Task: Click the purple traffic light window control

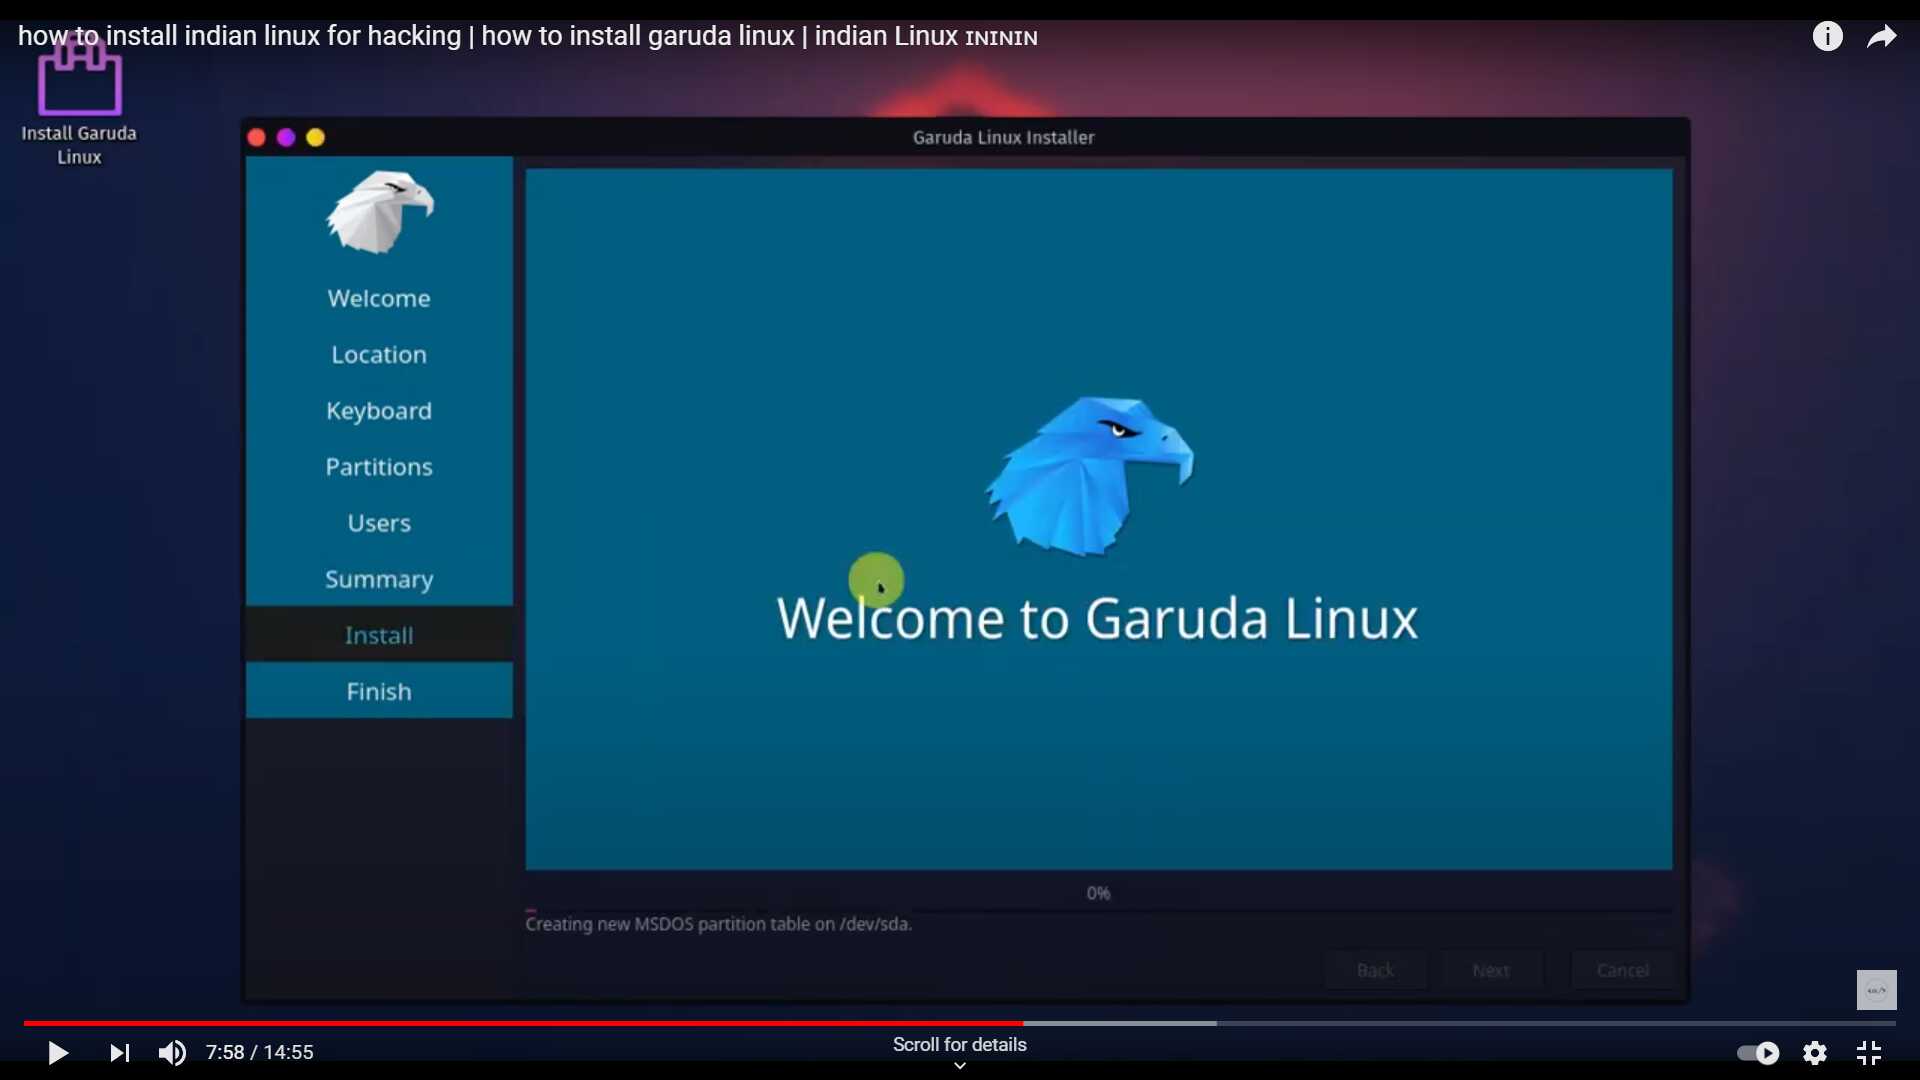Action: 285,137
